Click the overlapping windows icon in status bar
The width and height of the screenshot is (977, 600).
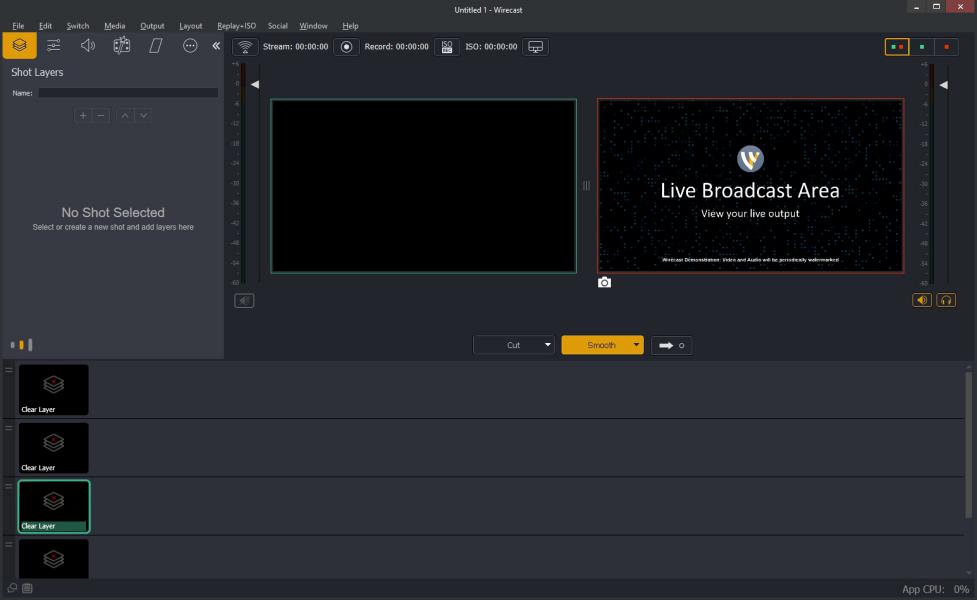pos(12,588)
